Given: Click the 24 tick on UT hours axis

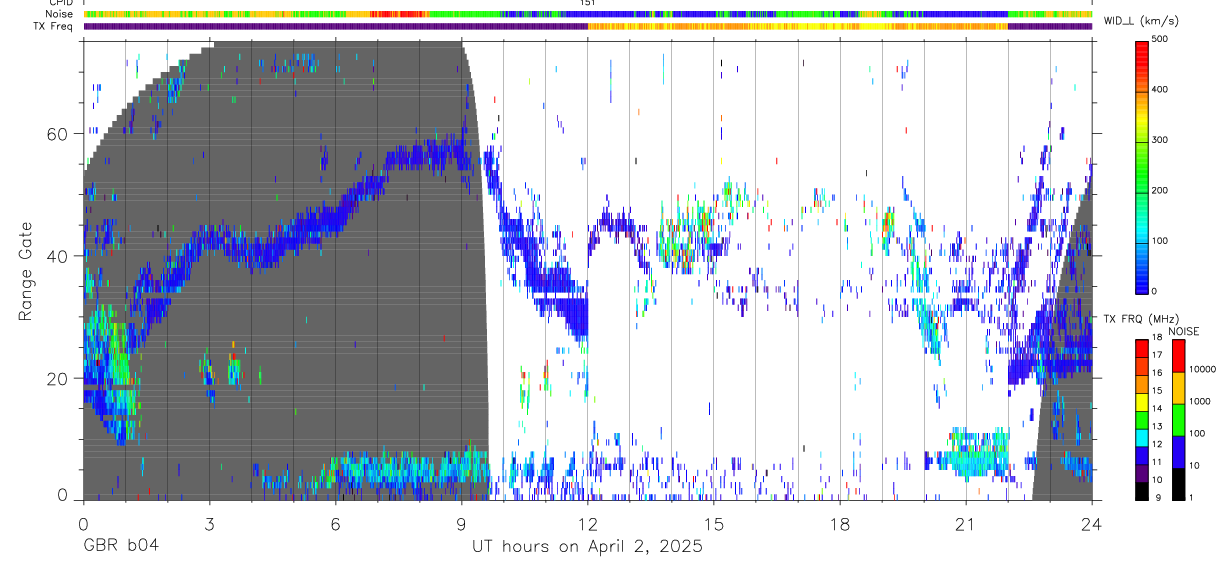Looking at the screenshot, I should [1092, 523].
